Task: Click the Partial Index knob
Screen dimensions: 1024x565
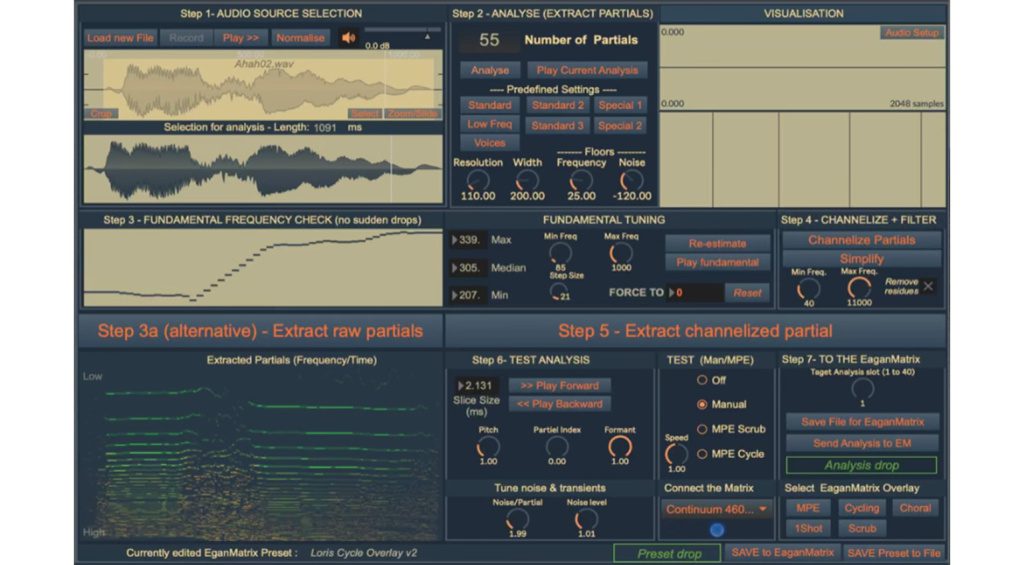Action: (x=556, y=446)
